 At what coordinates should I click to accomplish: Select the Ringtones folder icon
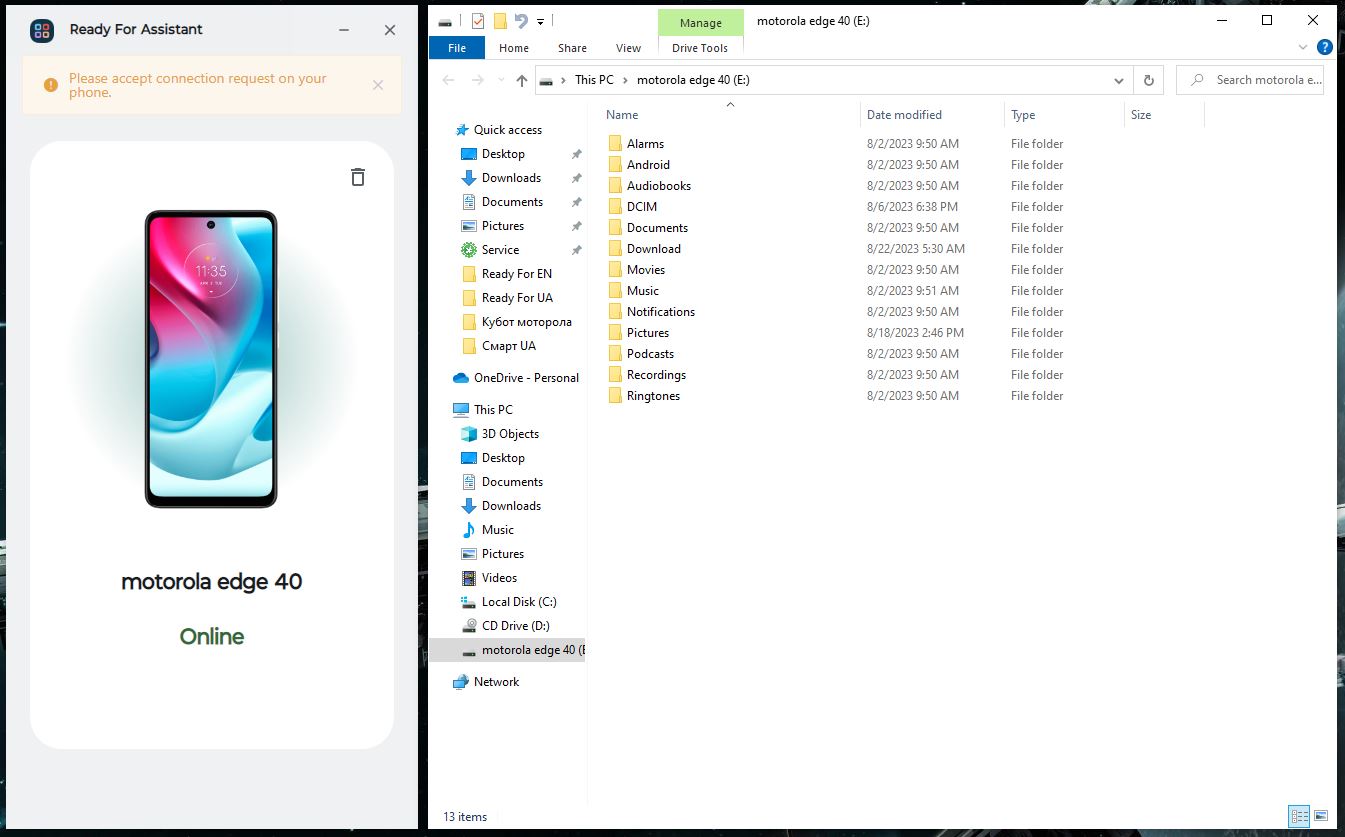pyautogui.click(x=615, y=396)
